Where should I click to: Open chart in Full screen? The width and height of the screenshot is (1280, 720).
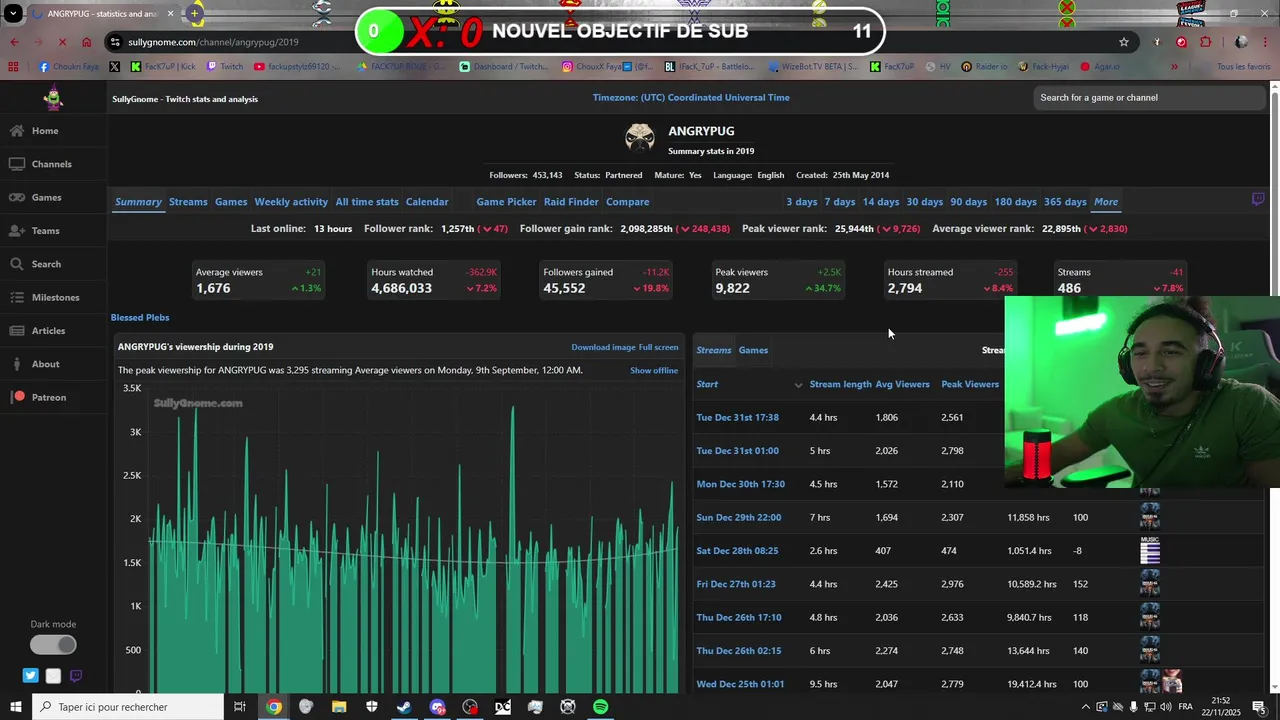tap(659, 347)
